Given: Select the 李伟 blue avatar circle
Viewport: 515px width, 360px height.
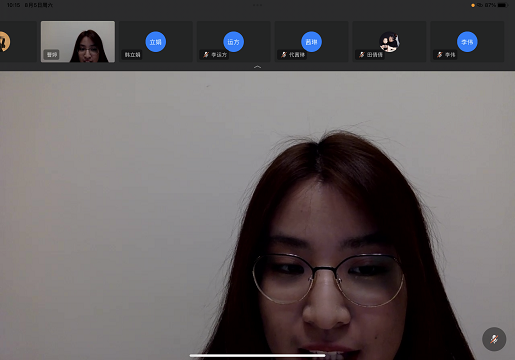Looking at the screenshot, I should coord(467,42).
